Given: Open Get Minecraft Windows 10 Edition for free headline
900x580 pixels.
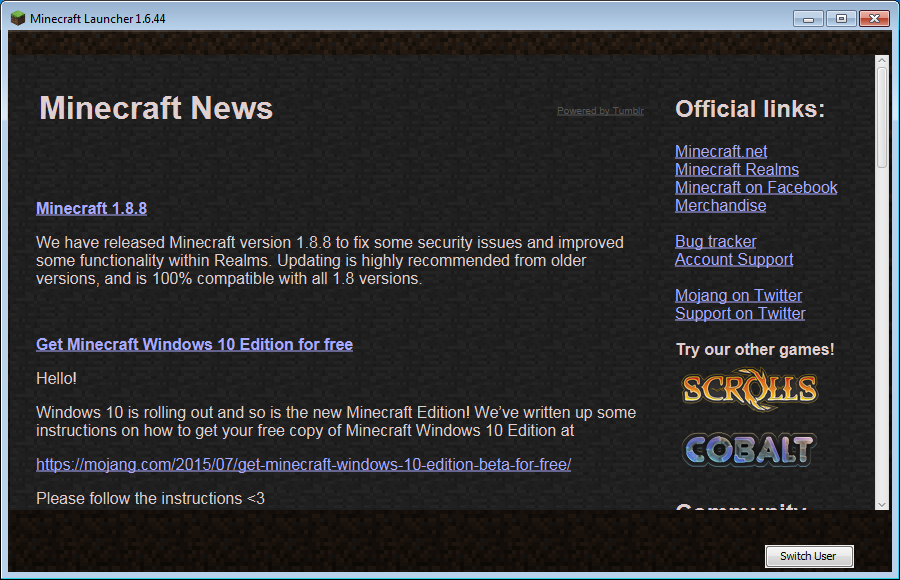Looking at the screenshot, I should pyautogui.click(x=195, y=345).
